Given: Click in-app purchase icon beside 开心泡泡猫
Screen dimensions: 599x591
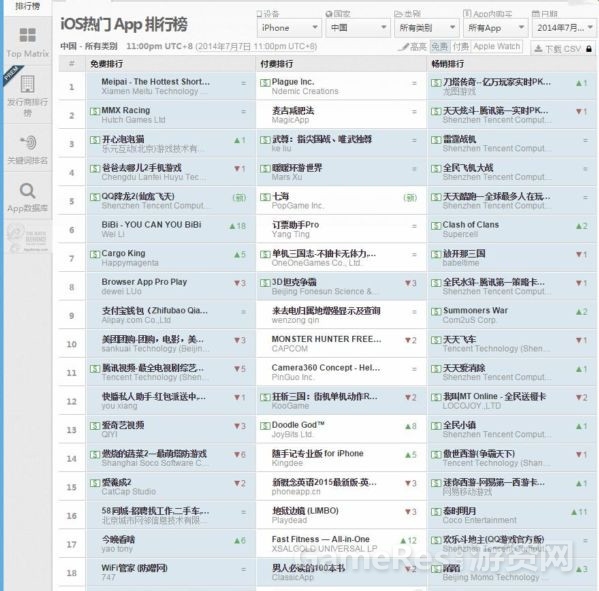Looking at the screenshot, I should point(95,140).
